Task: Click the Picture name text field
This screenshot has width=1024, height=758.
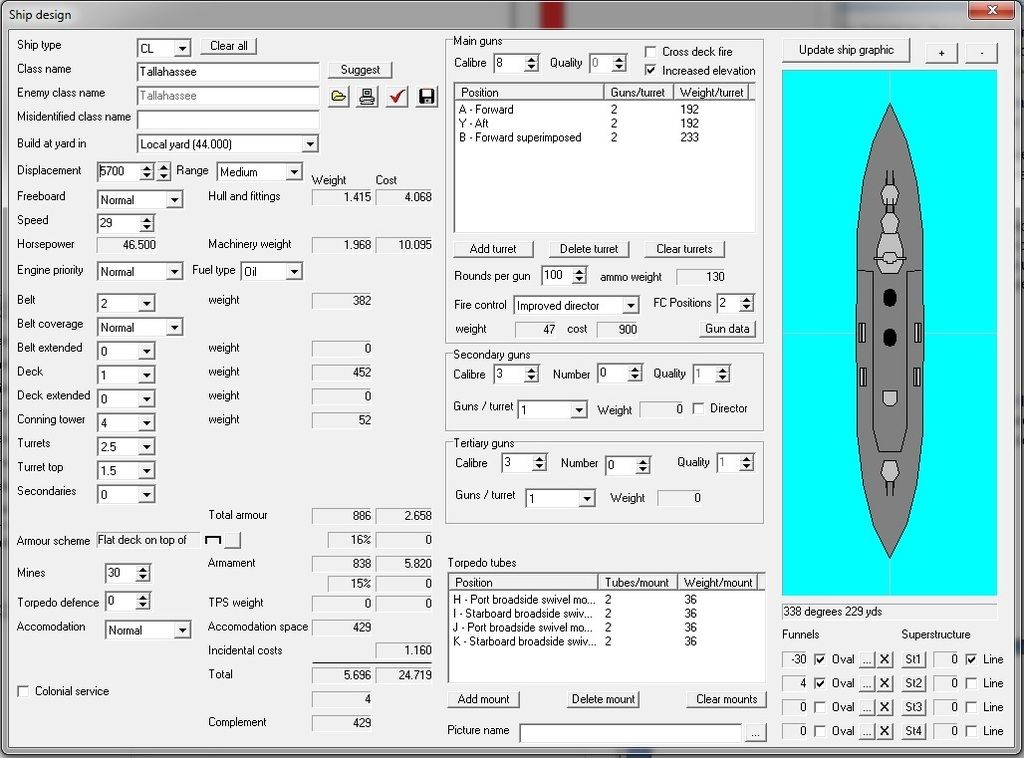Action: [x=631, y=733]
